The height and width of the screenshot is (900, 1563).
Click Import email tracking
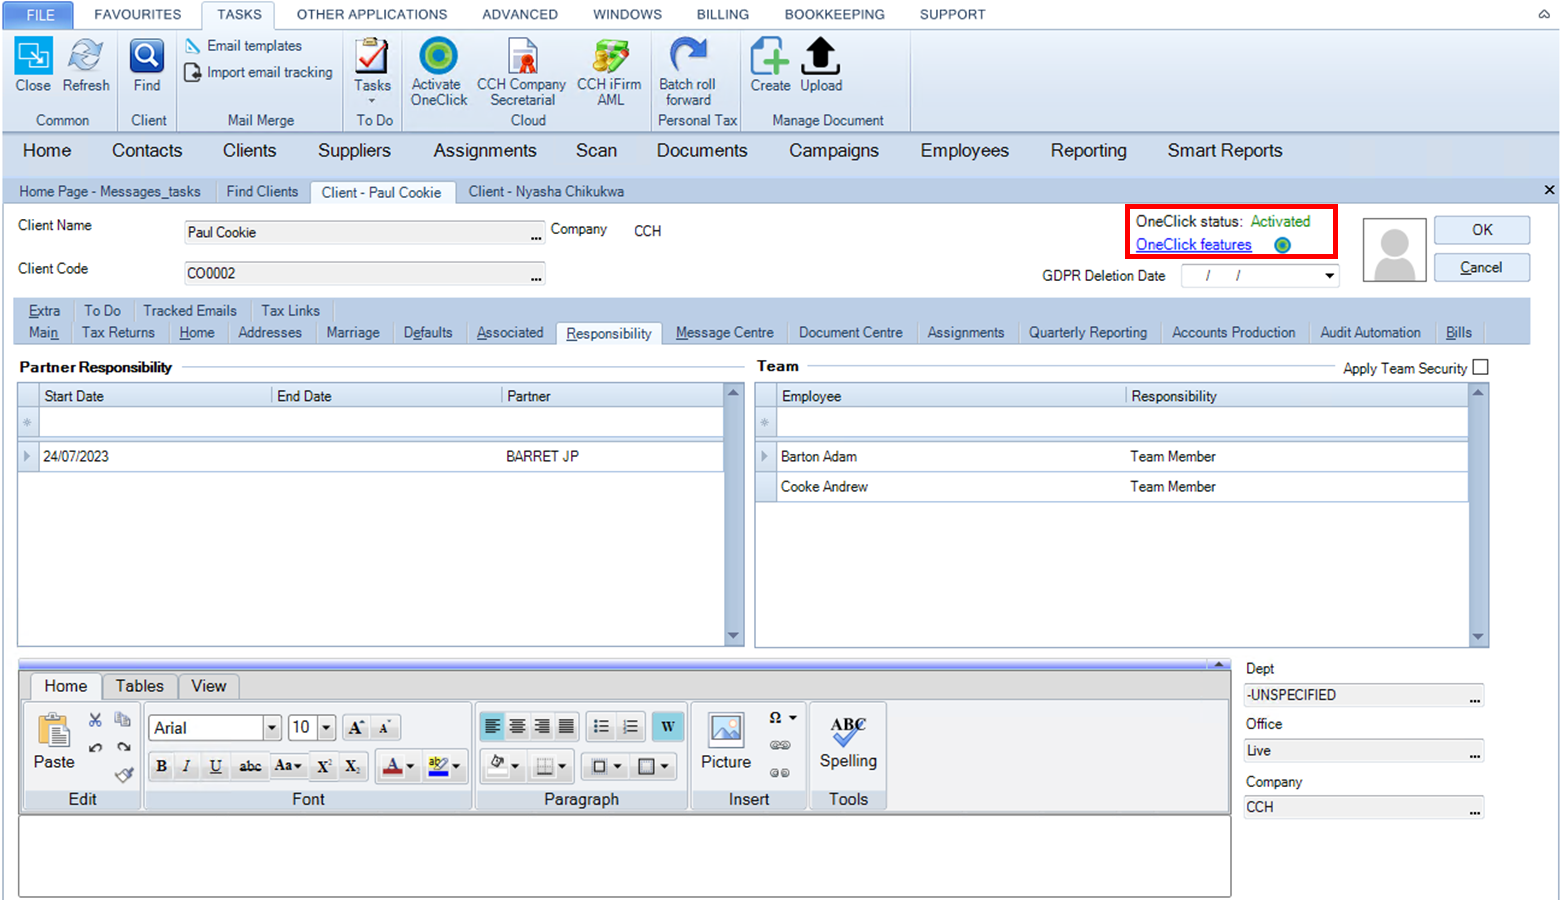pos(259,73)
